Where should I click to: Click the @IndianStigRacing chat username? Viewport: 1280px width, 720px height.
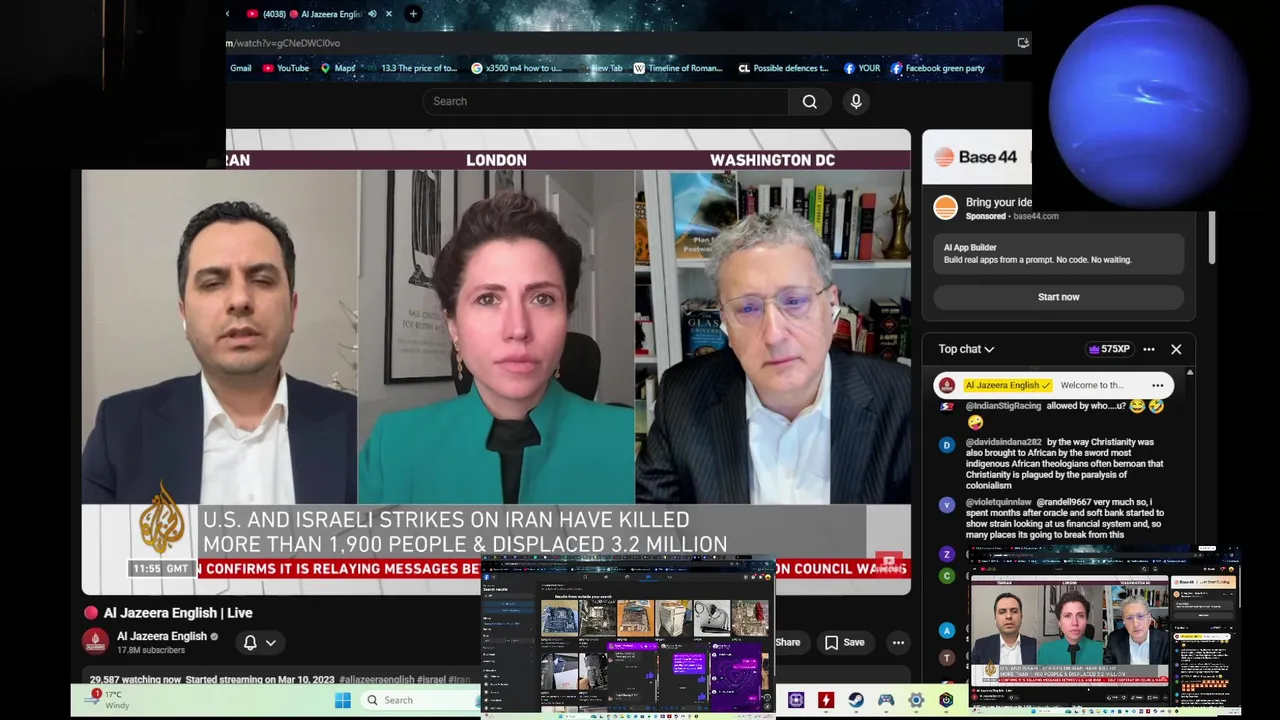(1003, 406)
